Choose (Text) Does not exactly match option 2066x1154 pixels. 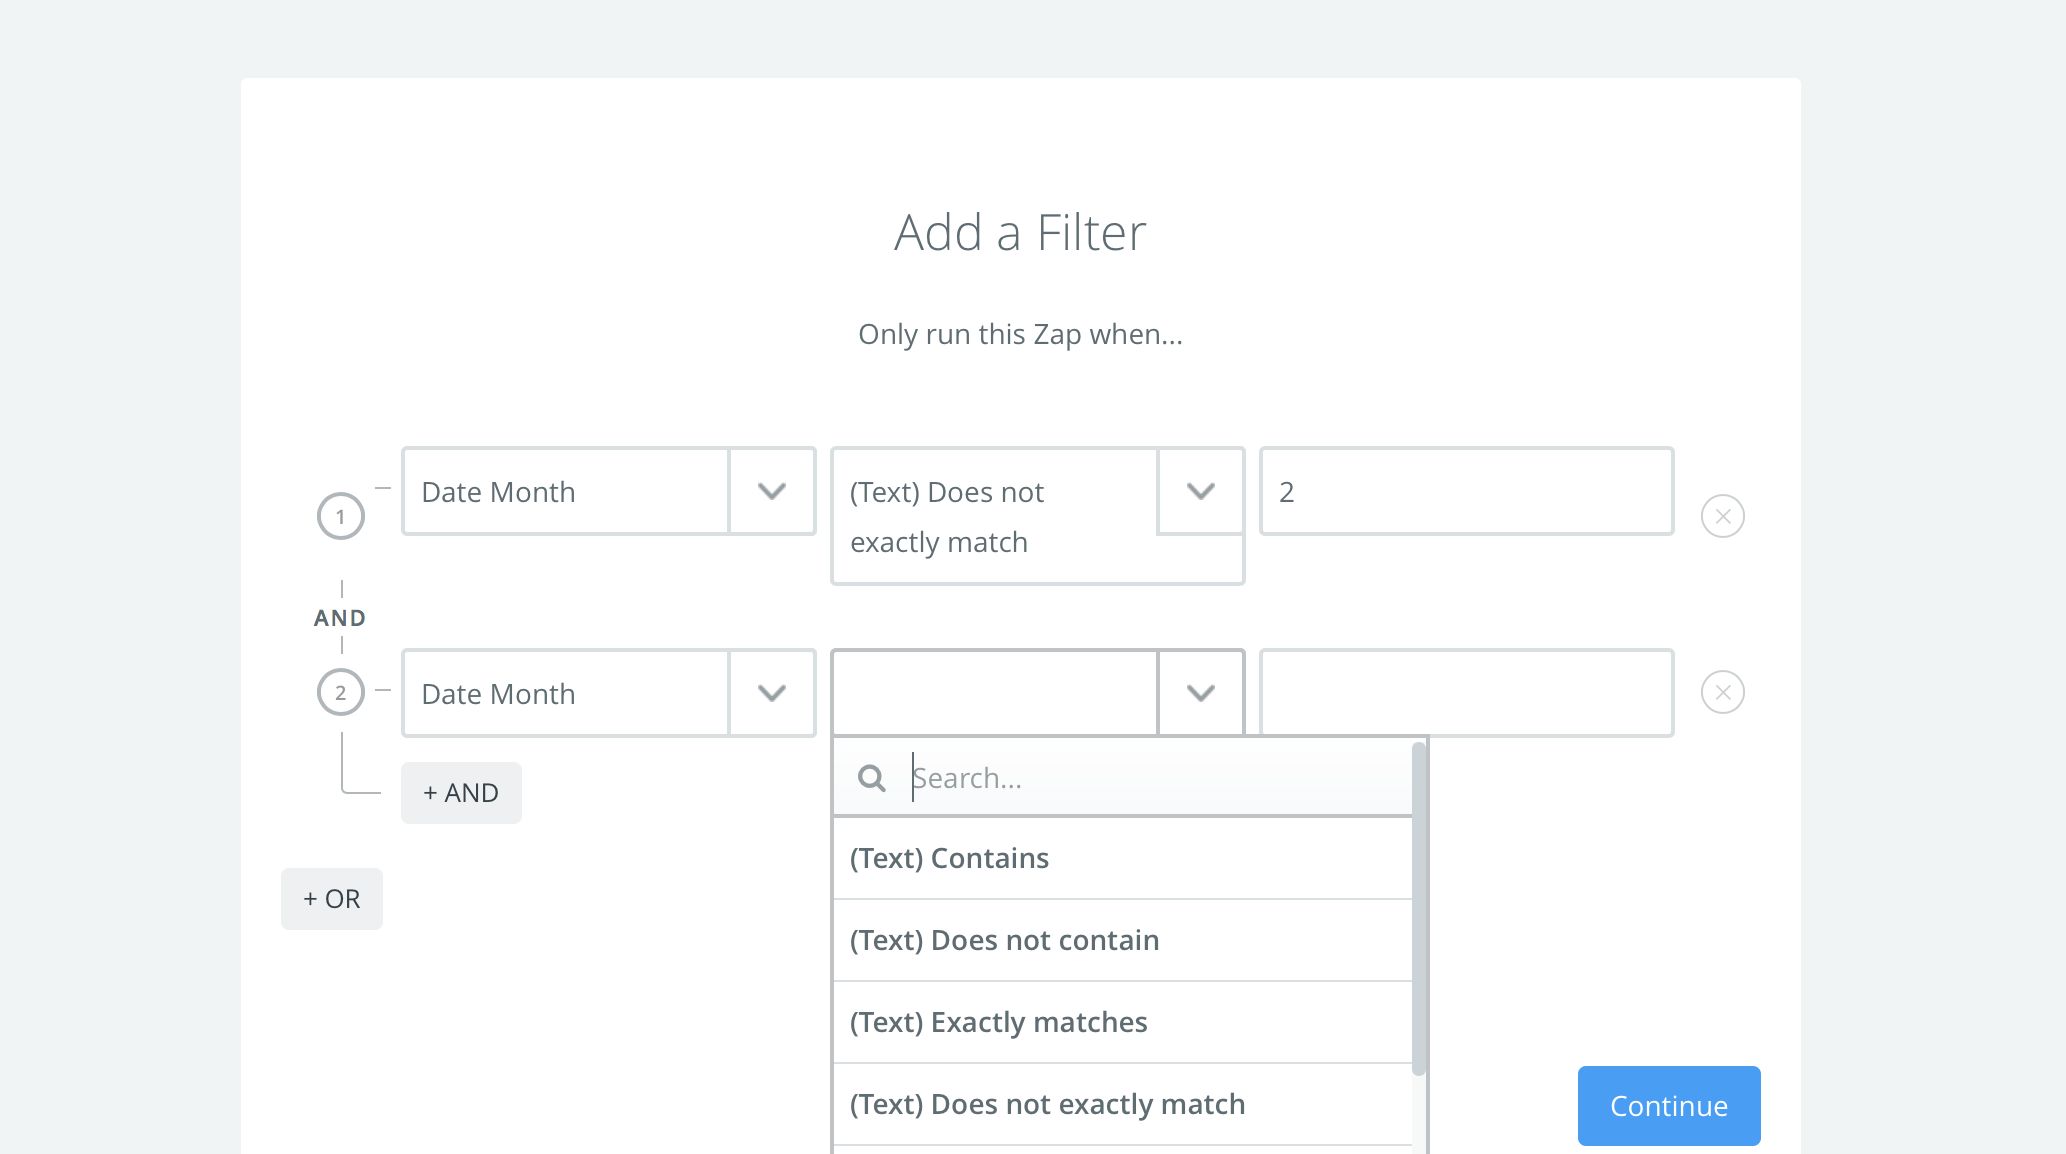point(1122,1104)
